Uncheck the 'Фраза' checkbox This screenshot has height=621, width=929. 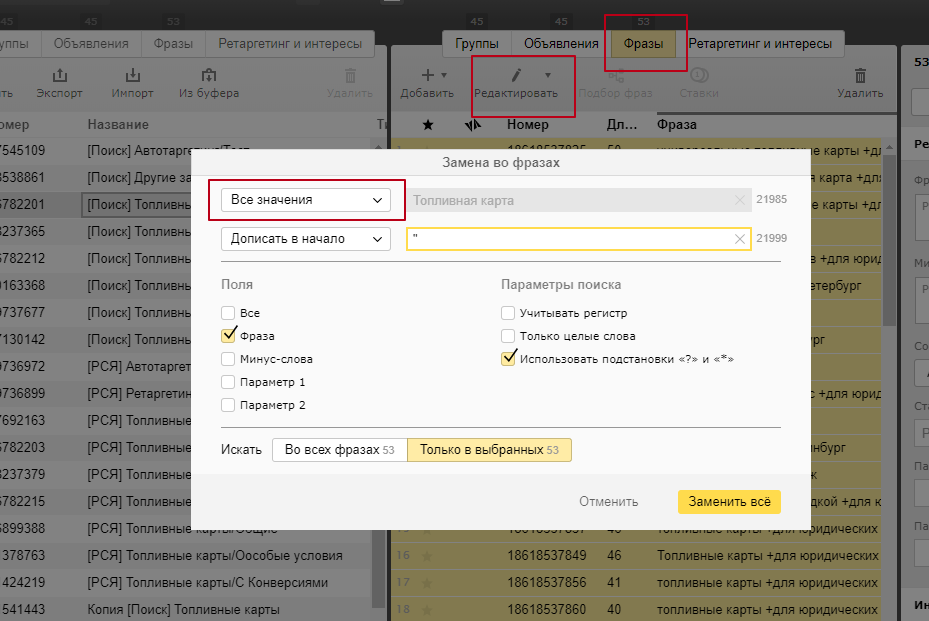click(x=228, y=336)
